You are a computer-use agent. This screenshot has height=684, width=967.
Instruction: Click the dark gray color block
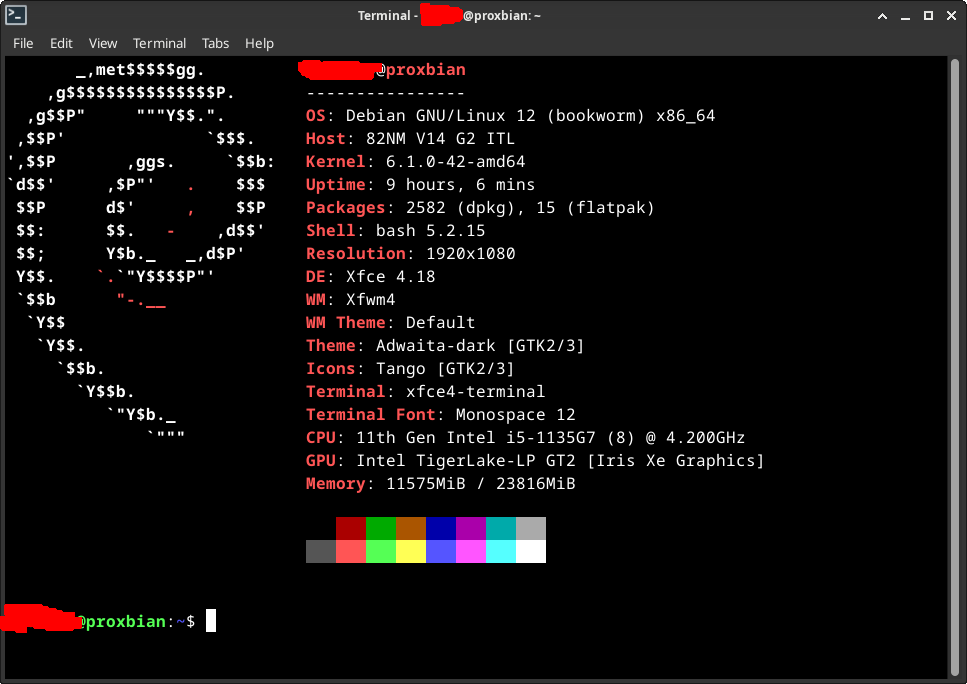pos(321,551)
